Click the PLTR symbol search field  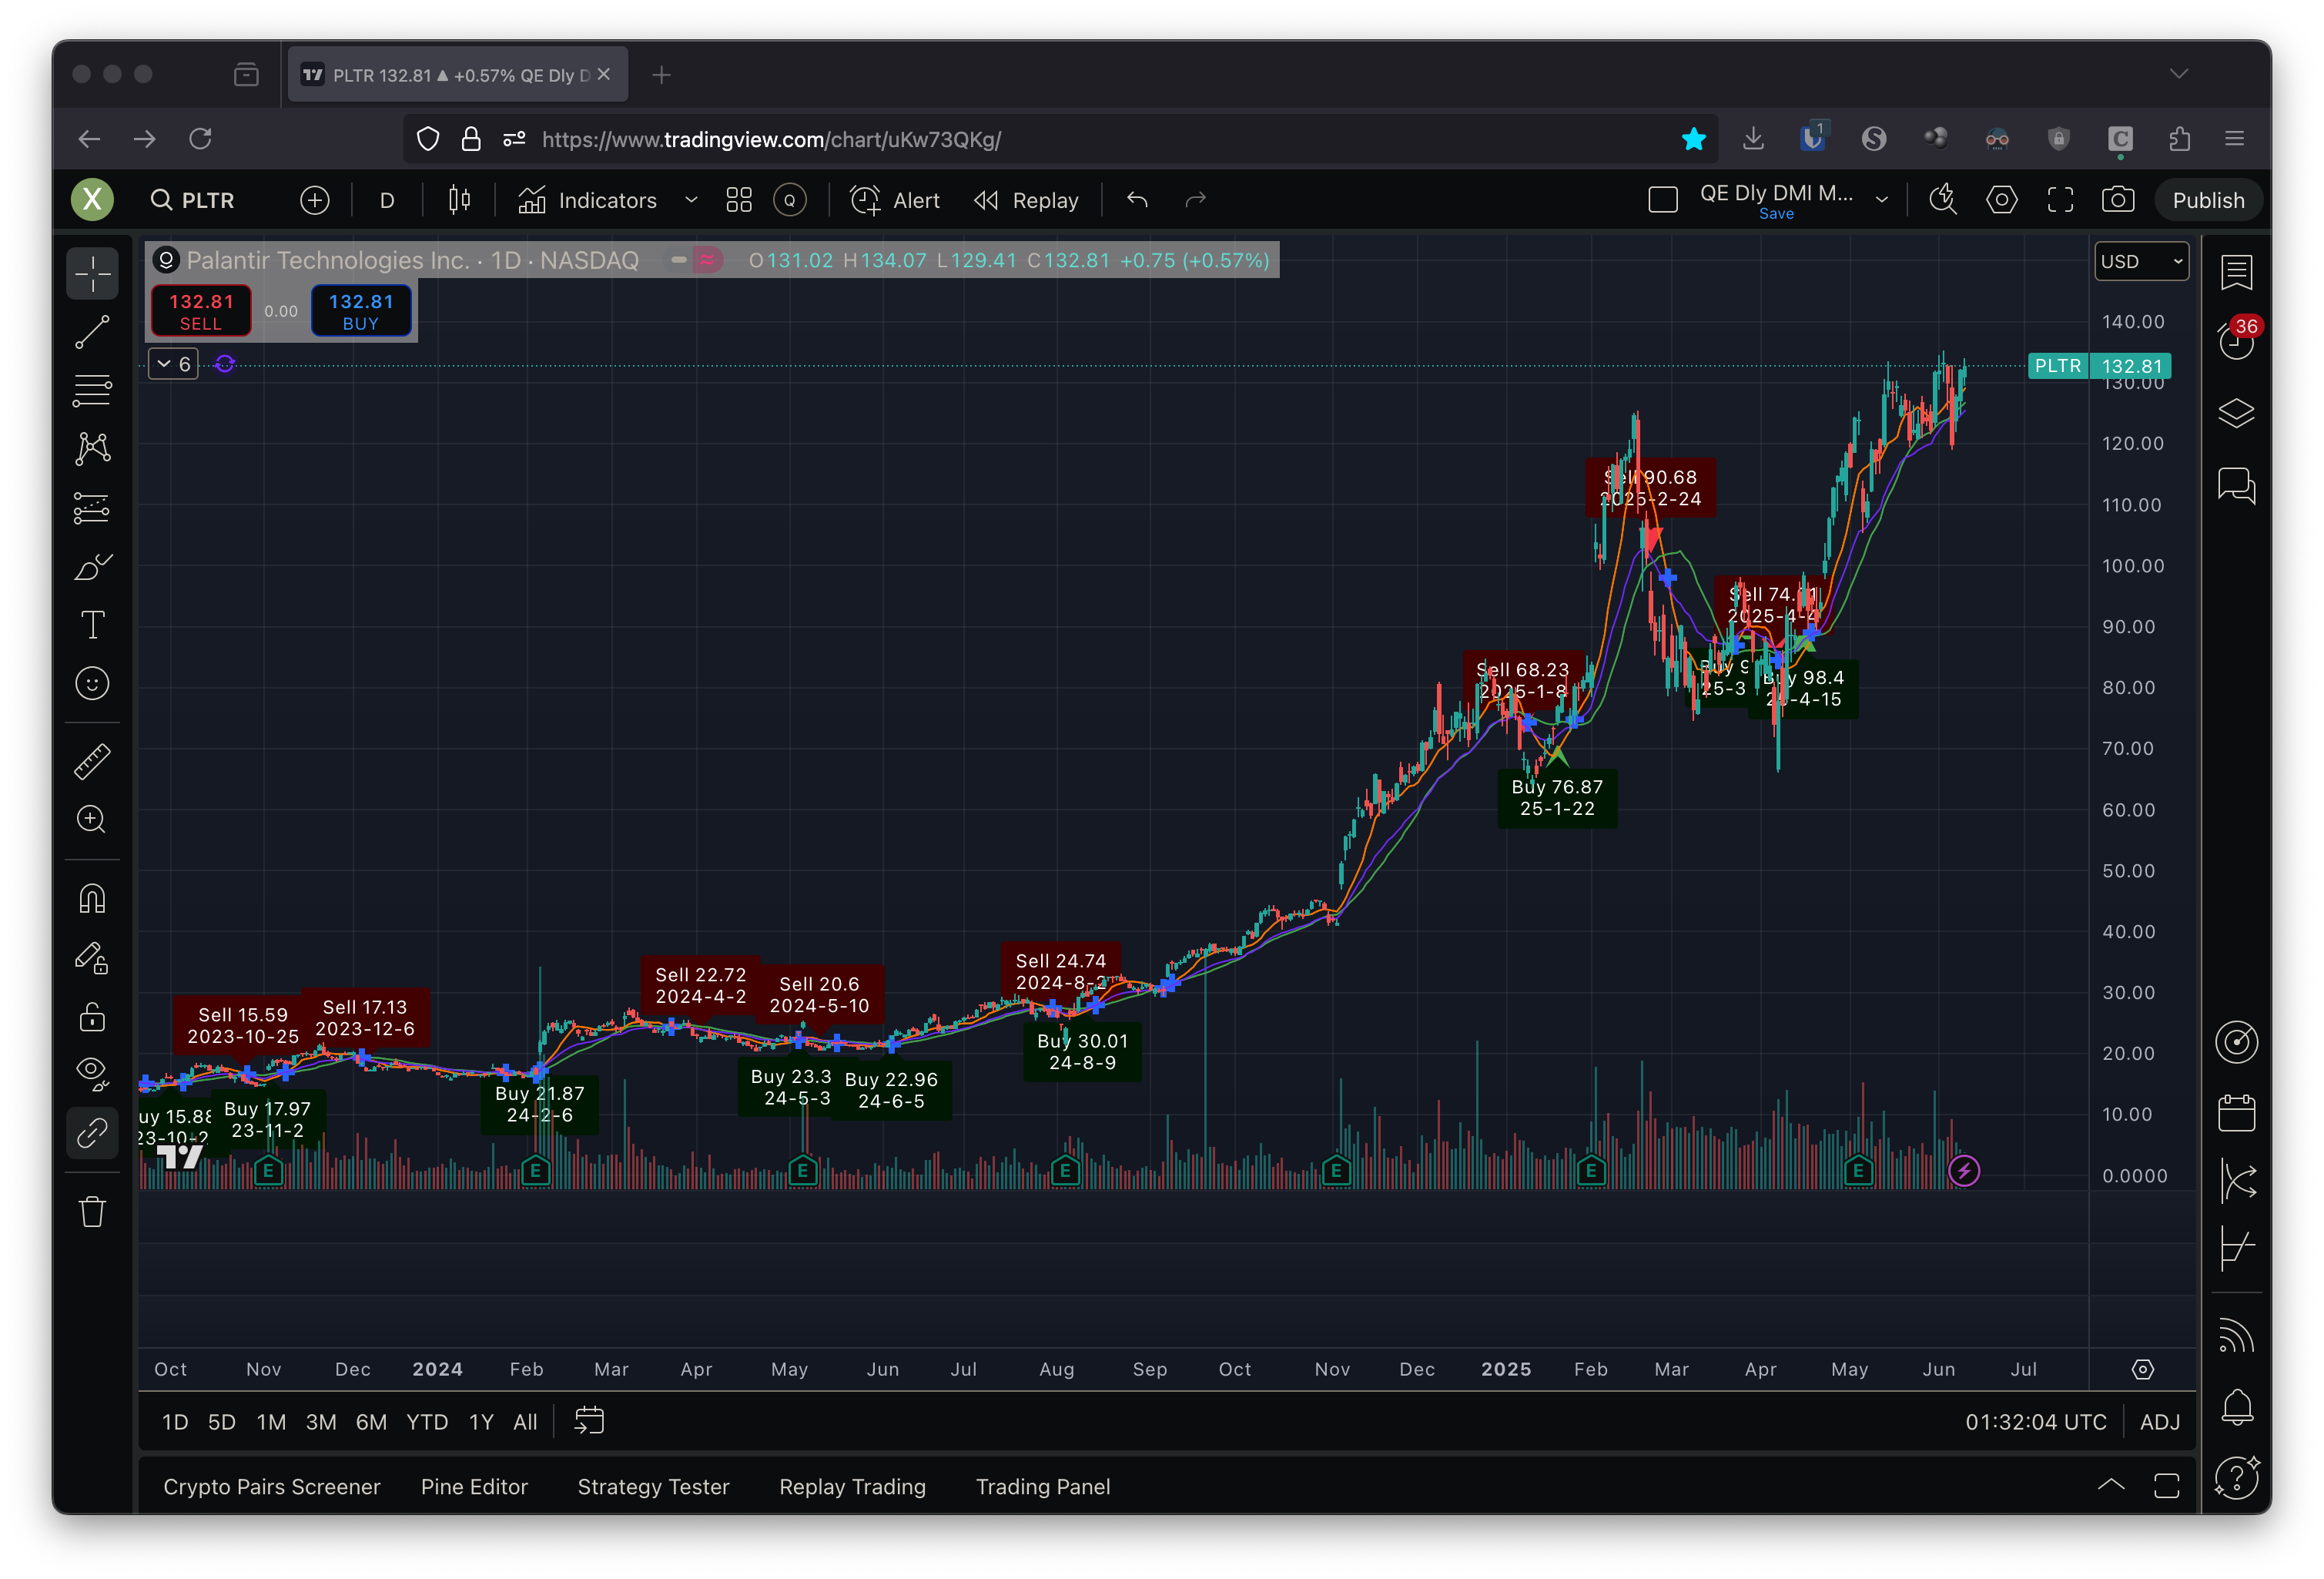point(207,200)
